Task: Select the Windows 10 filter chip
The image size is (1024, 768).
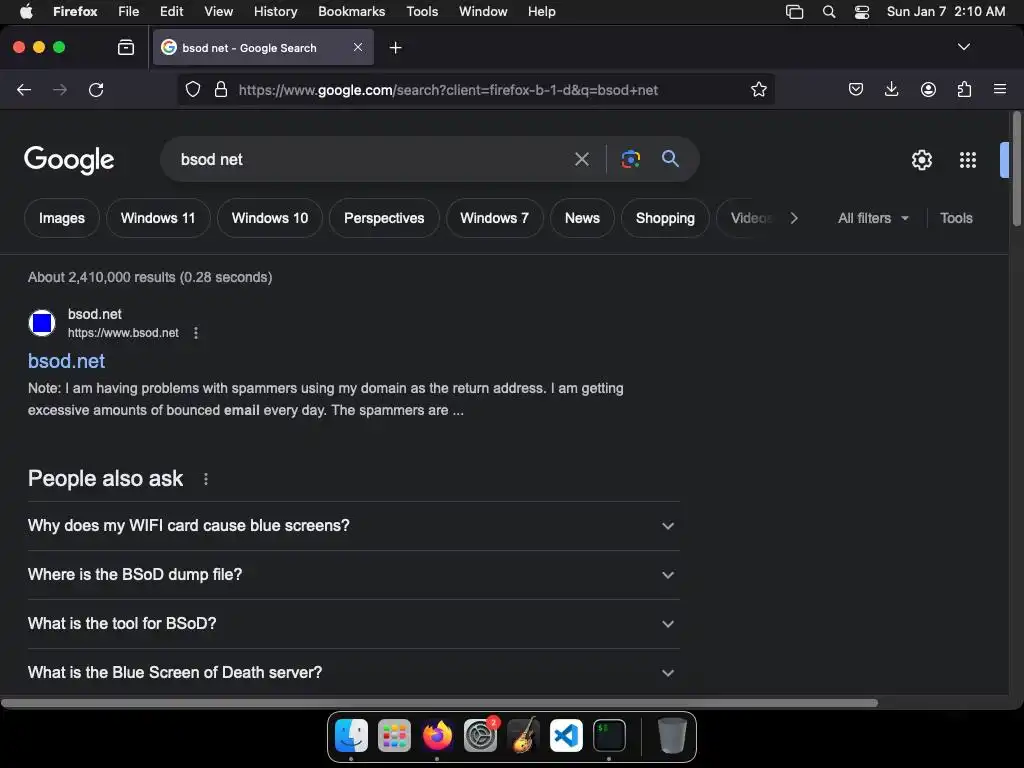Action: (270, 218)
